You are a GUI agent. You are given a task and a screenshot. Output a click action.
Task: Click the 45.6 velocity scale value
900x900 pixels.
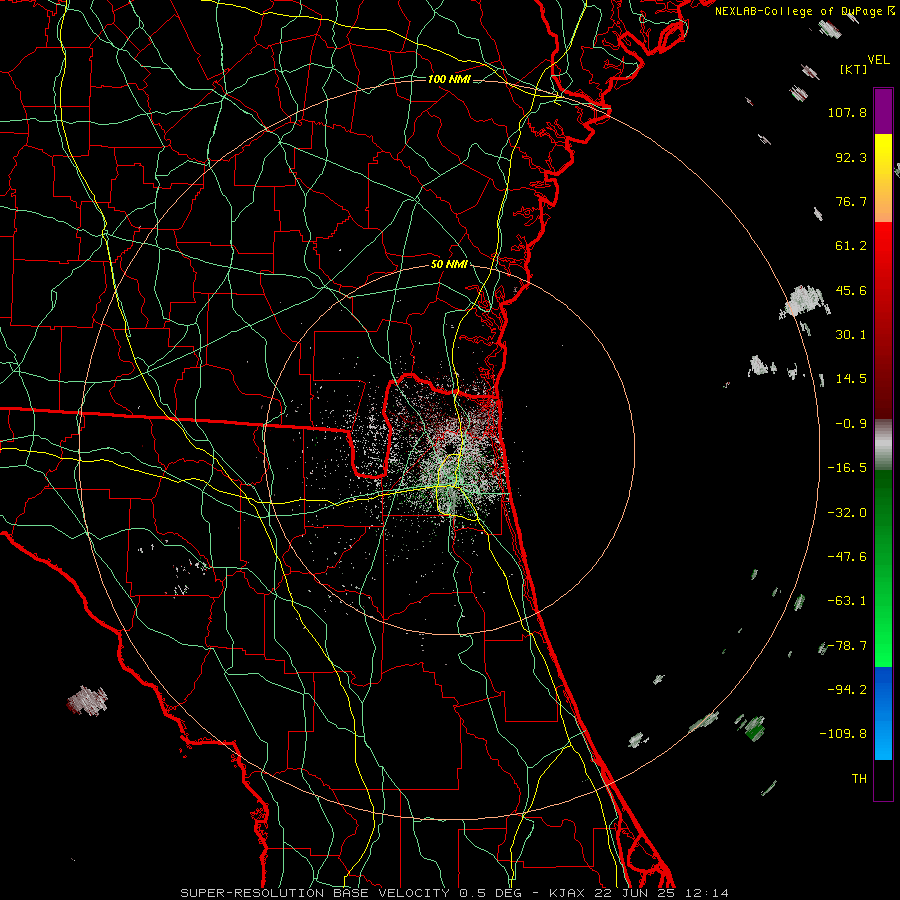851,290
